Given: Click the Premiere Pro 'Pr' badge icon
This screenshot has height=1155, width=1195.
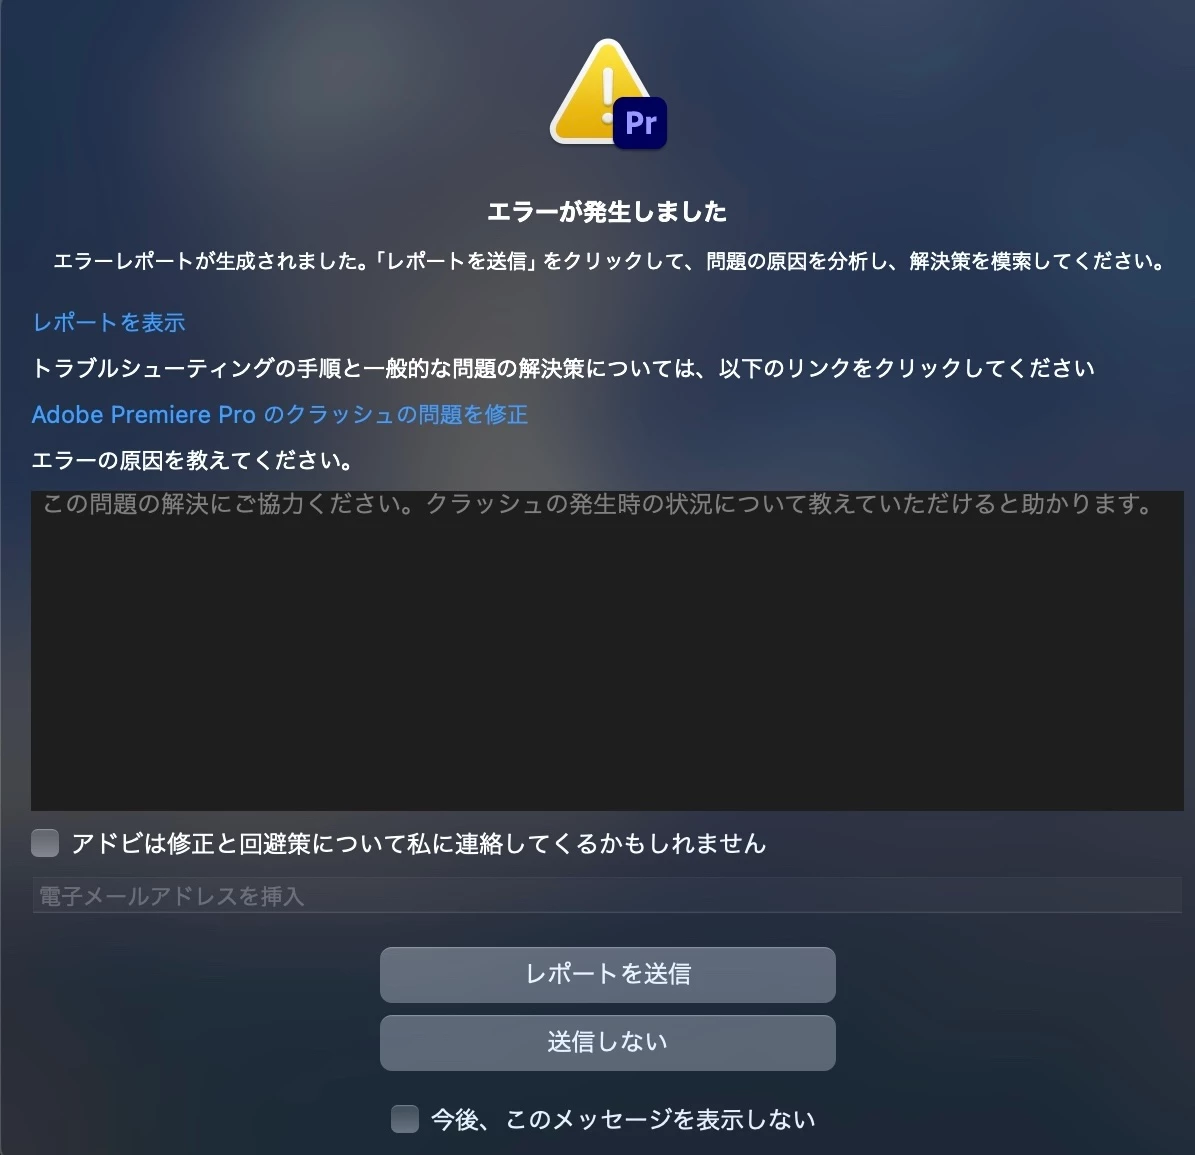Looking at the screenshot, I should tap(640, 123).
